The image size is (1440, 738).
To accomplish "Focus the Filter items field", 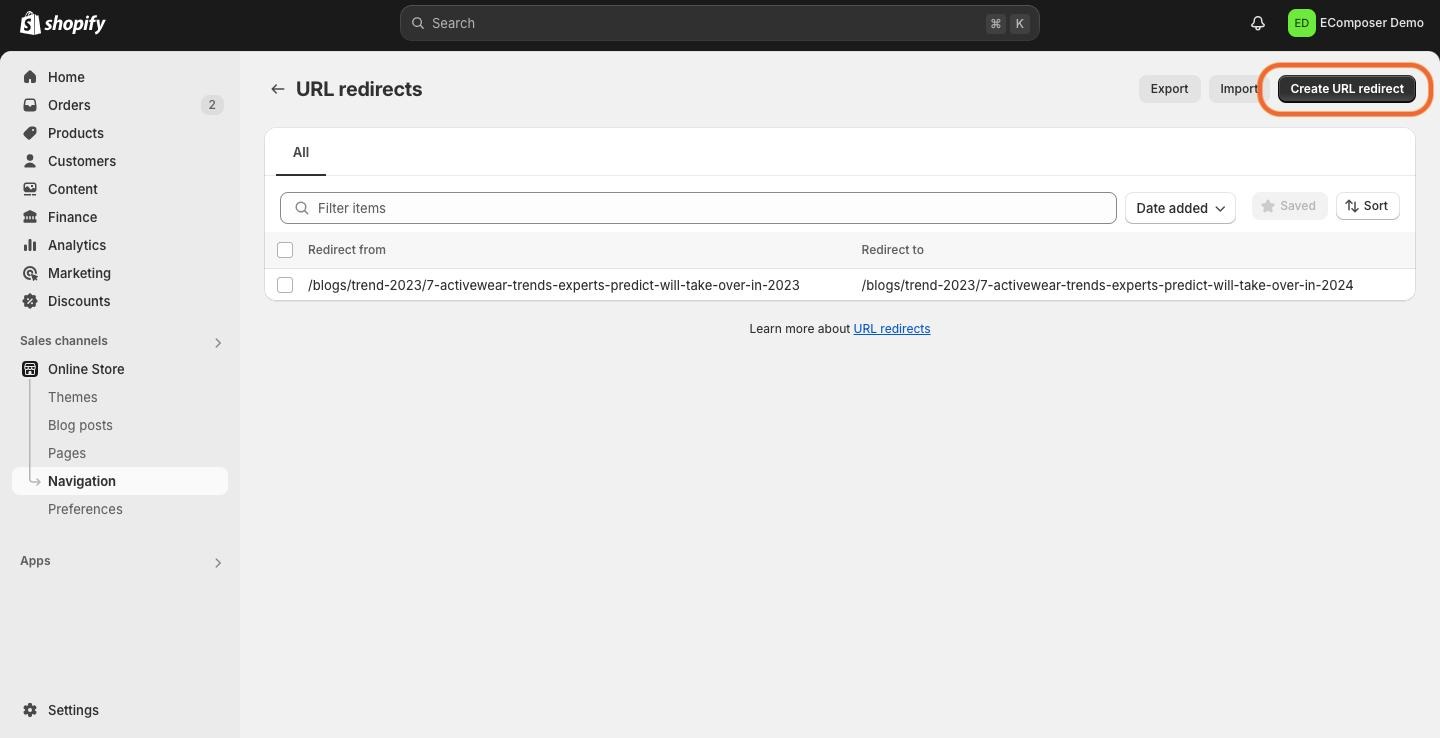I will tap(698, 208).
